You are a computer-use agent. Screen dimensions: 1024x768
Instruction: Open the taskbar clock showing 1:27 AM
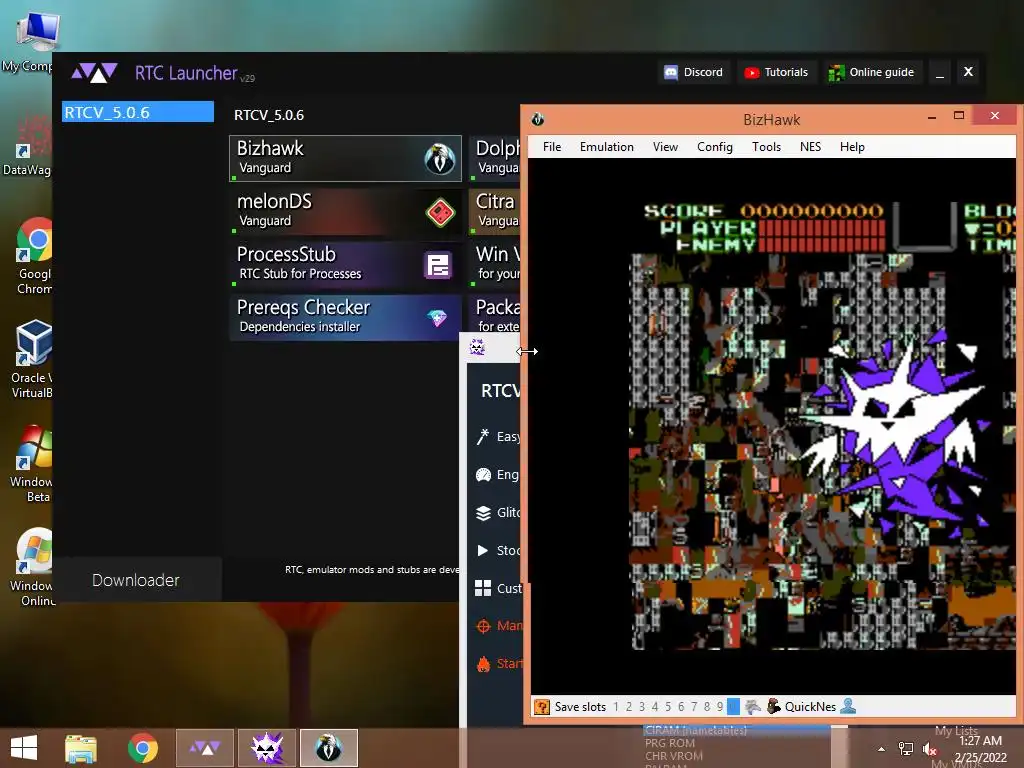(980, 749)
